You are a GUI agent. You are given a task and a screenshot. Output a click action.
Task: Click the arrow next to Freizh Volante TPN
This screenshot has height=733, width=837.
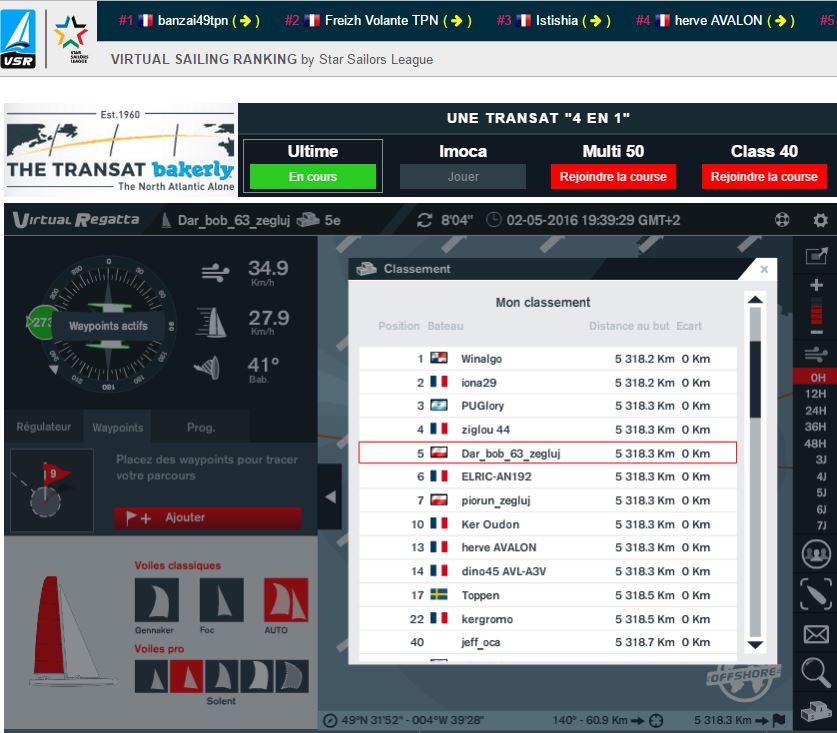point(457,21)
